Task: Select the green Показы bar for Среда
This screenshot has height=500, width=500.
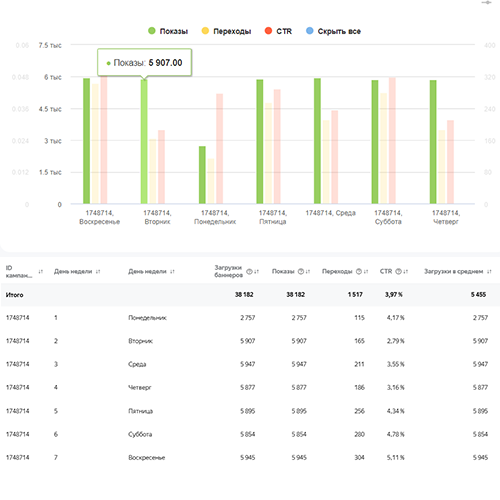Action: pyautogui.click(x=317, y=141)
